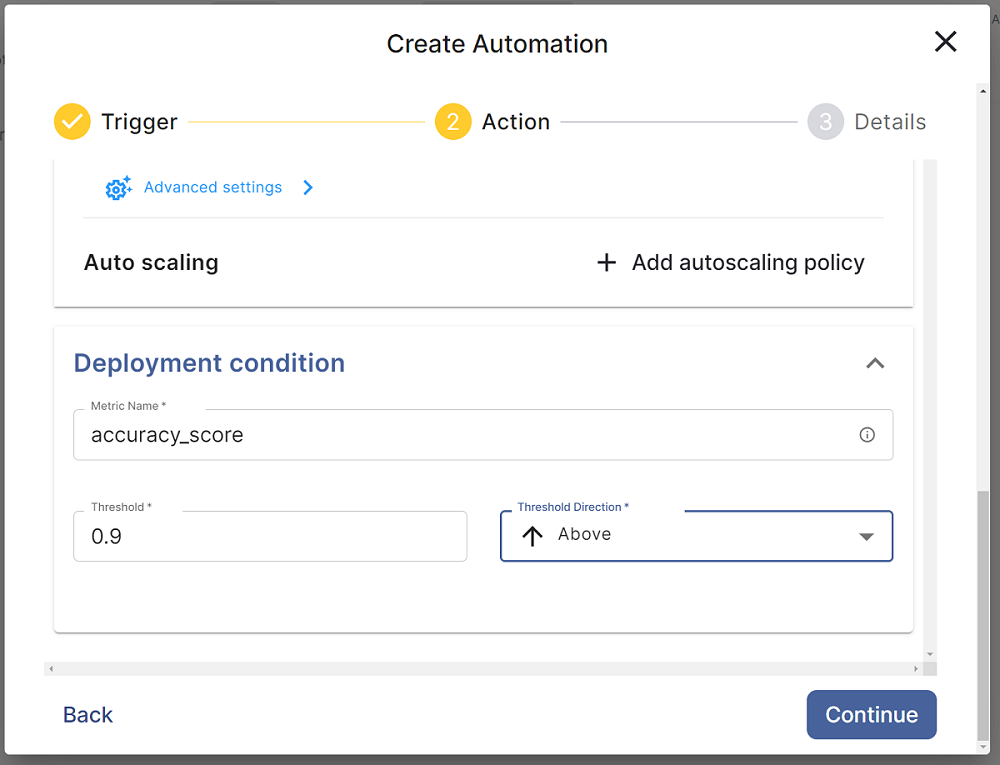Click the Trigger step checkmark icon
This screenshot has height=765, width=1000.
coord(72,121)
